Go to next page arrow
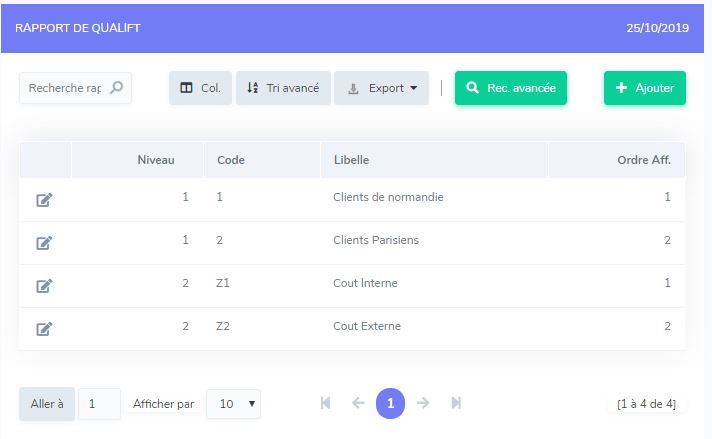712x439 pixels. 423,403
